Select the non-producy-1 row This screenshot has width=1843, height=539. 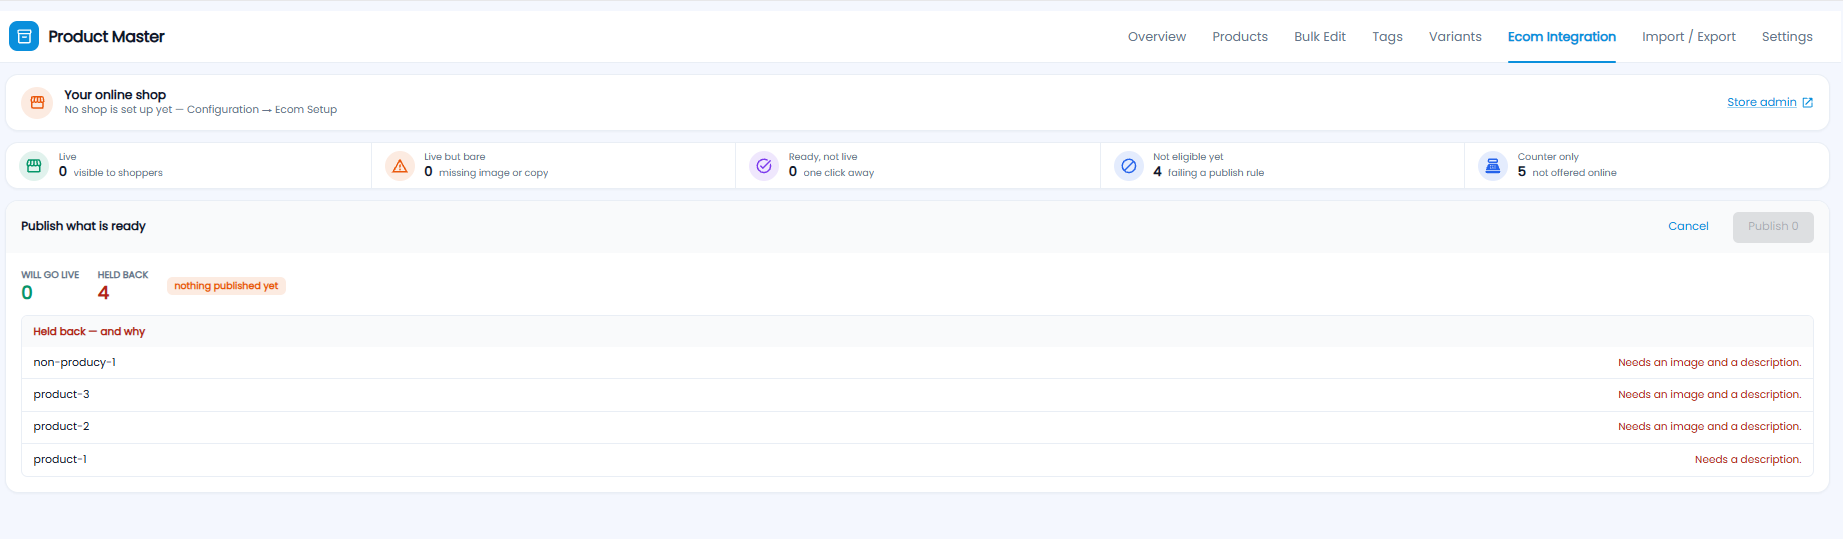click(x=917, y=362)
